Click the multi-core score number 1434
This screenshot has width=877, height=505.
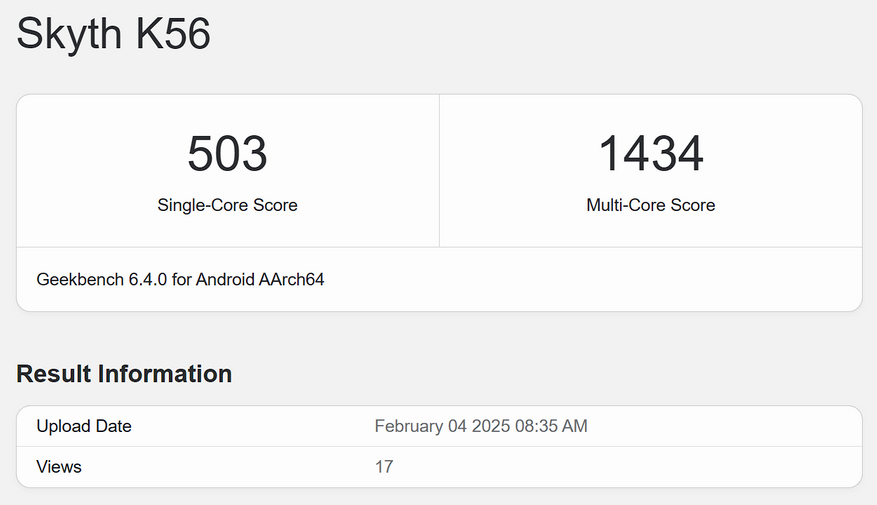[650, 154]
